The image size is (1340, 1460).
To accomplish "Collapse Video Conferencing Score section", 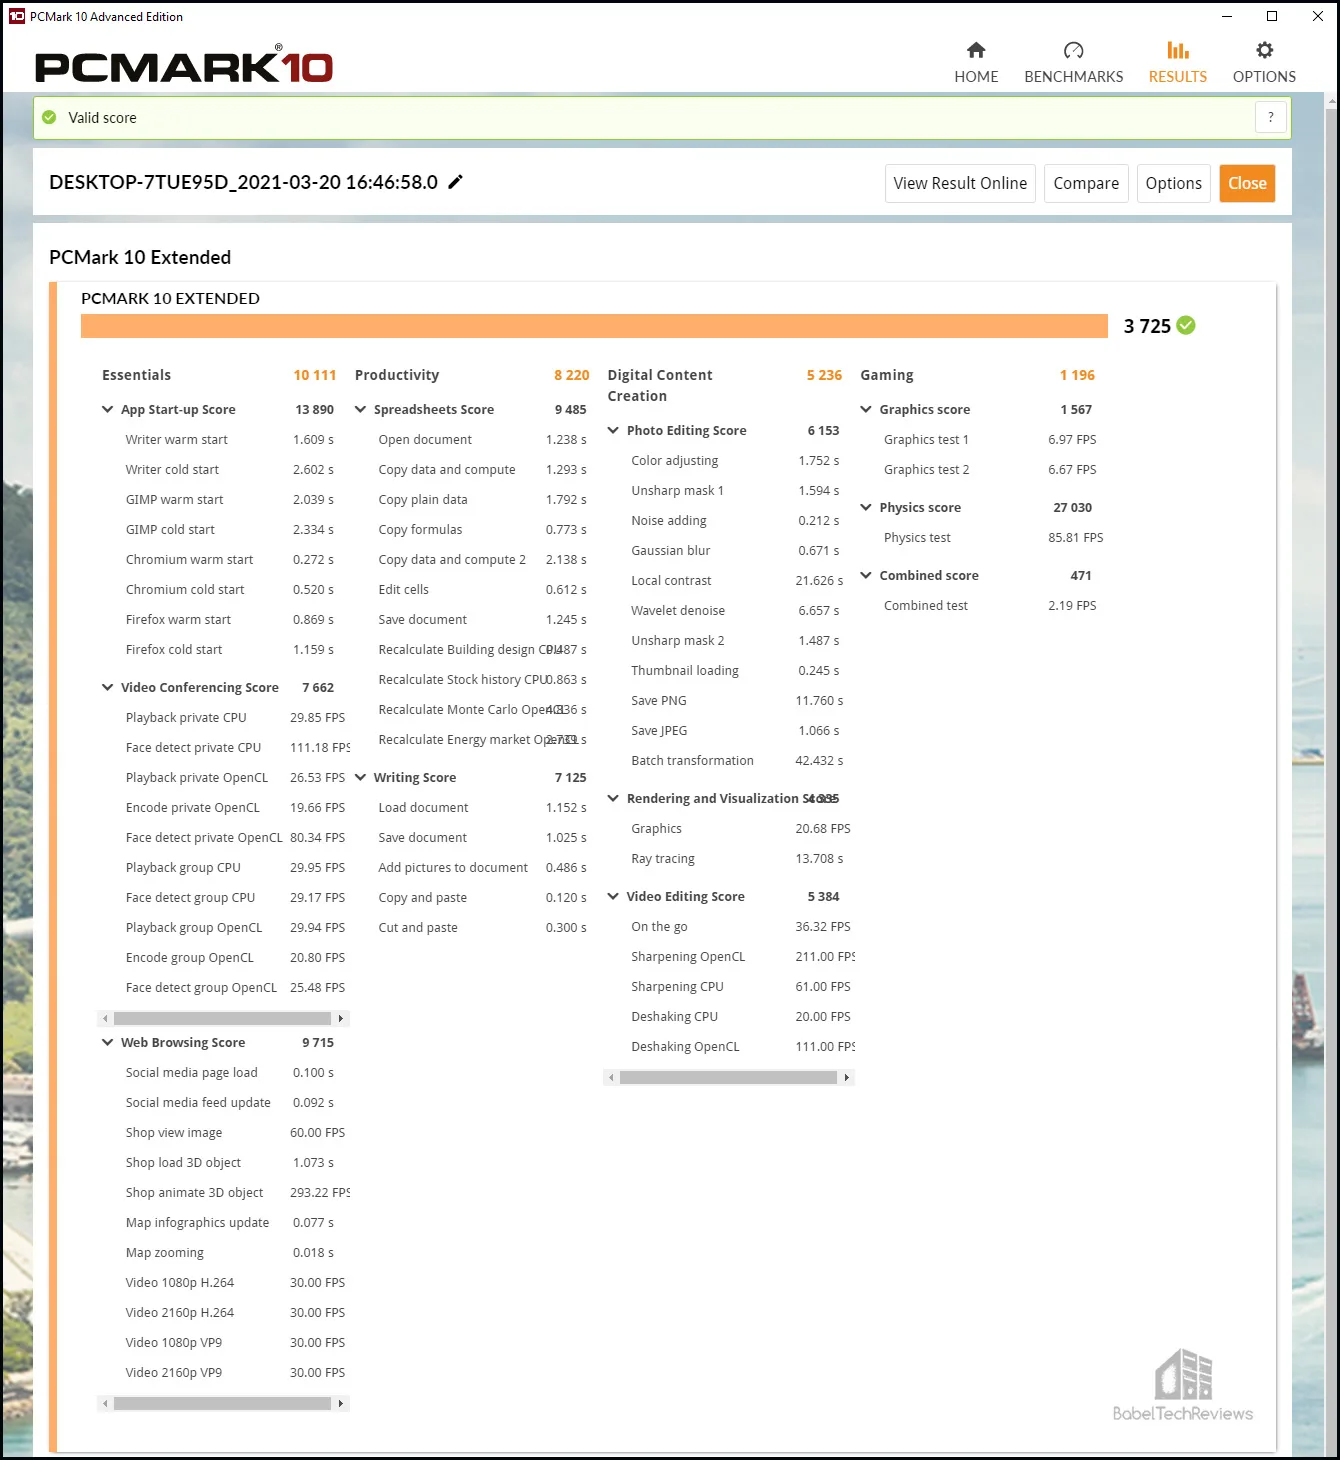I will click(x=107, y=687).
